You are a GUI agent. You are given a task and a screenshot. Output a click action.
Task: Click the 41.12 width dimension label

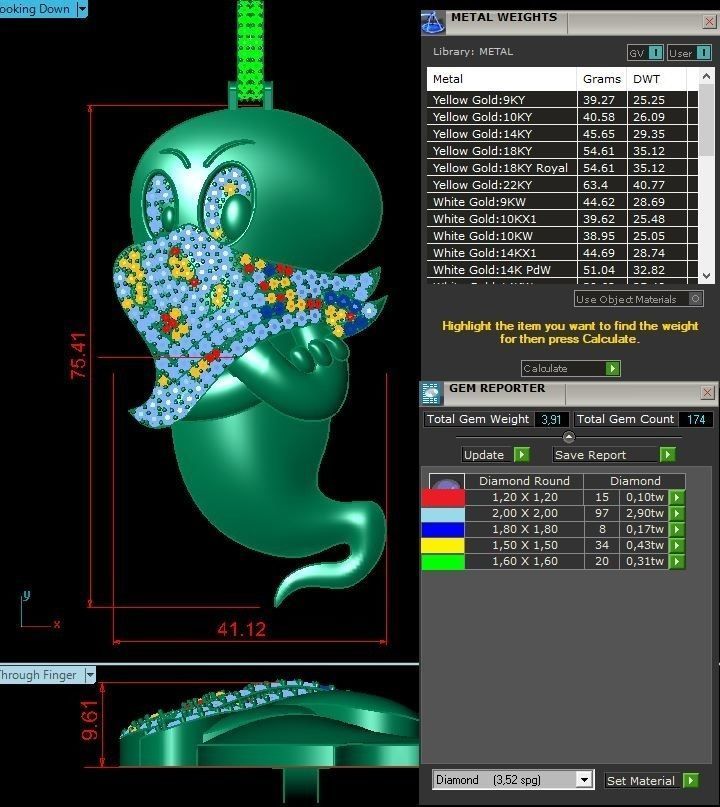point(241,629)
